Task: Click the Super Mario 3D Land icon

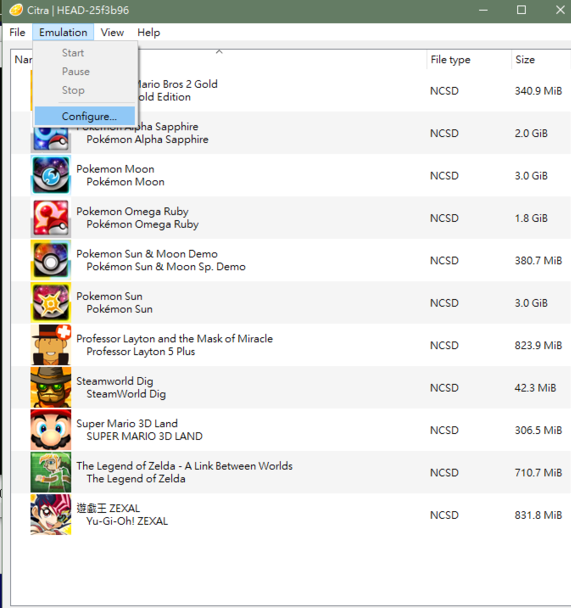Action: [x=51, y=430]
